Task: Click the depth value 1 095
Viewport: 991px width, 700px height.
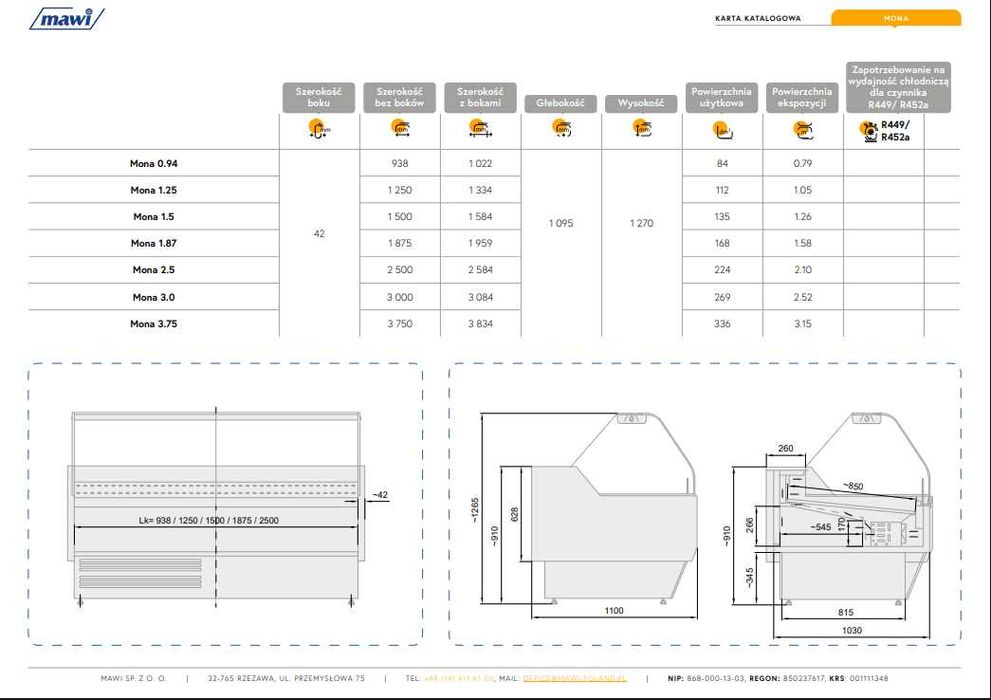Action: coord(561,224)
